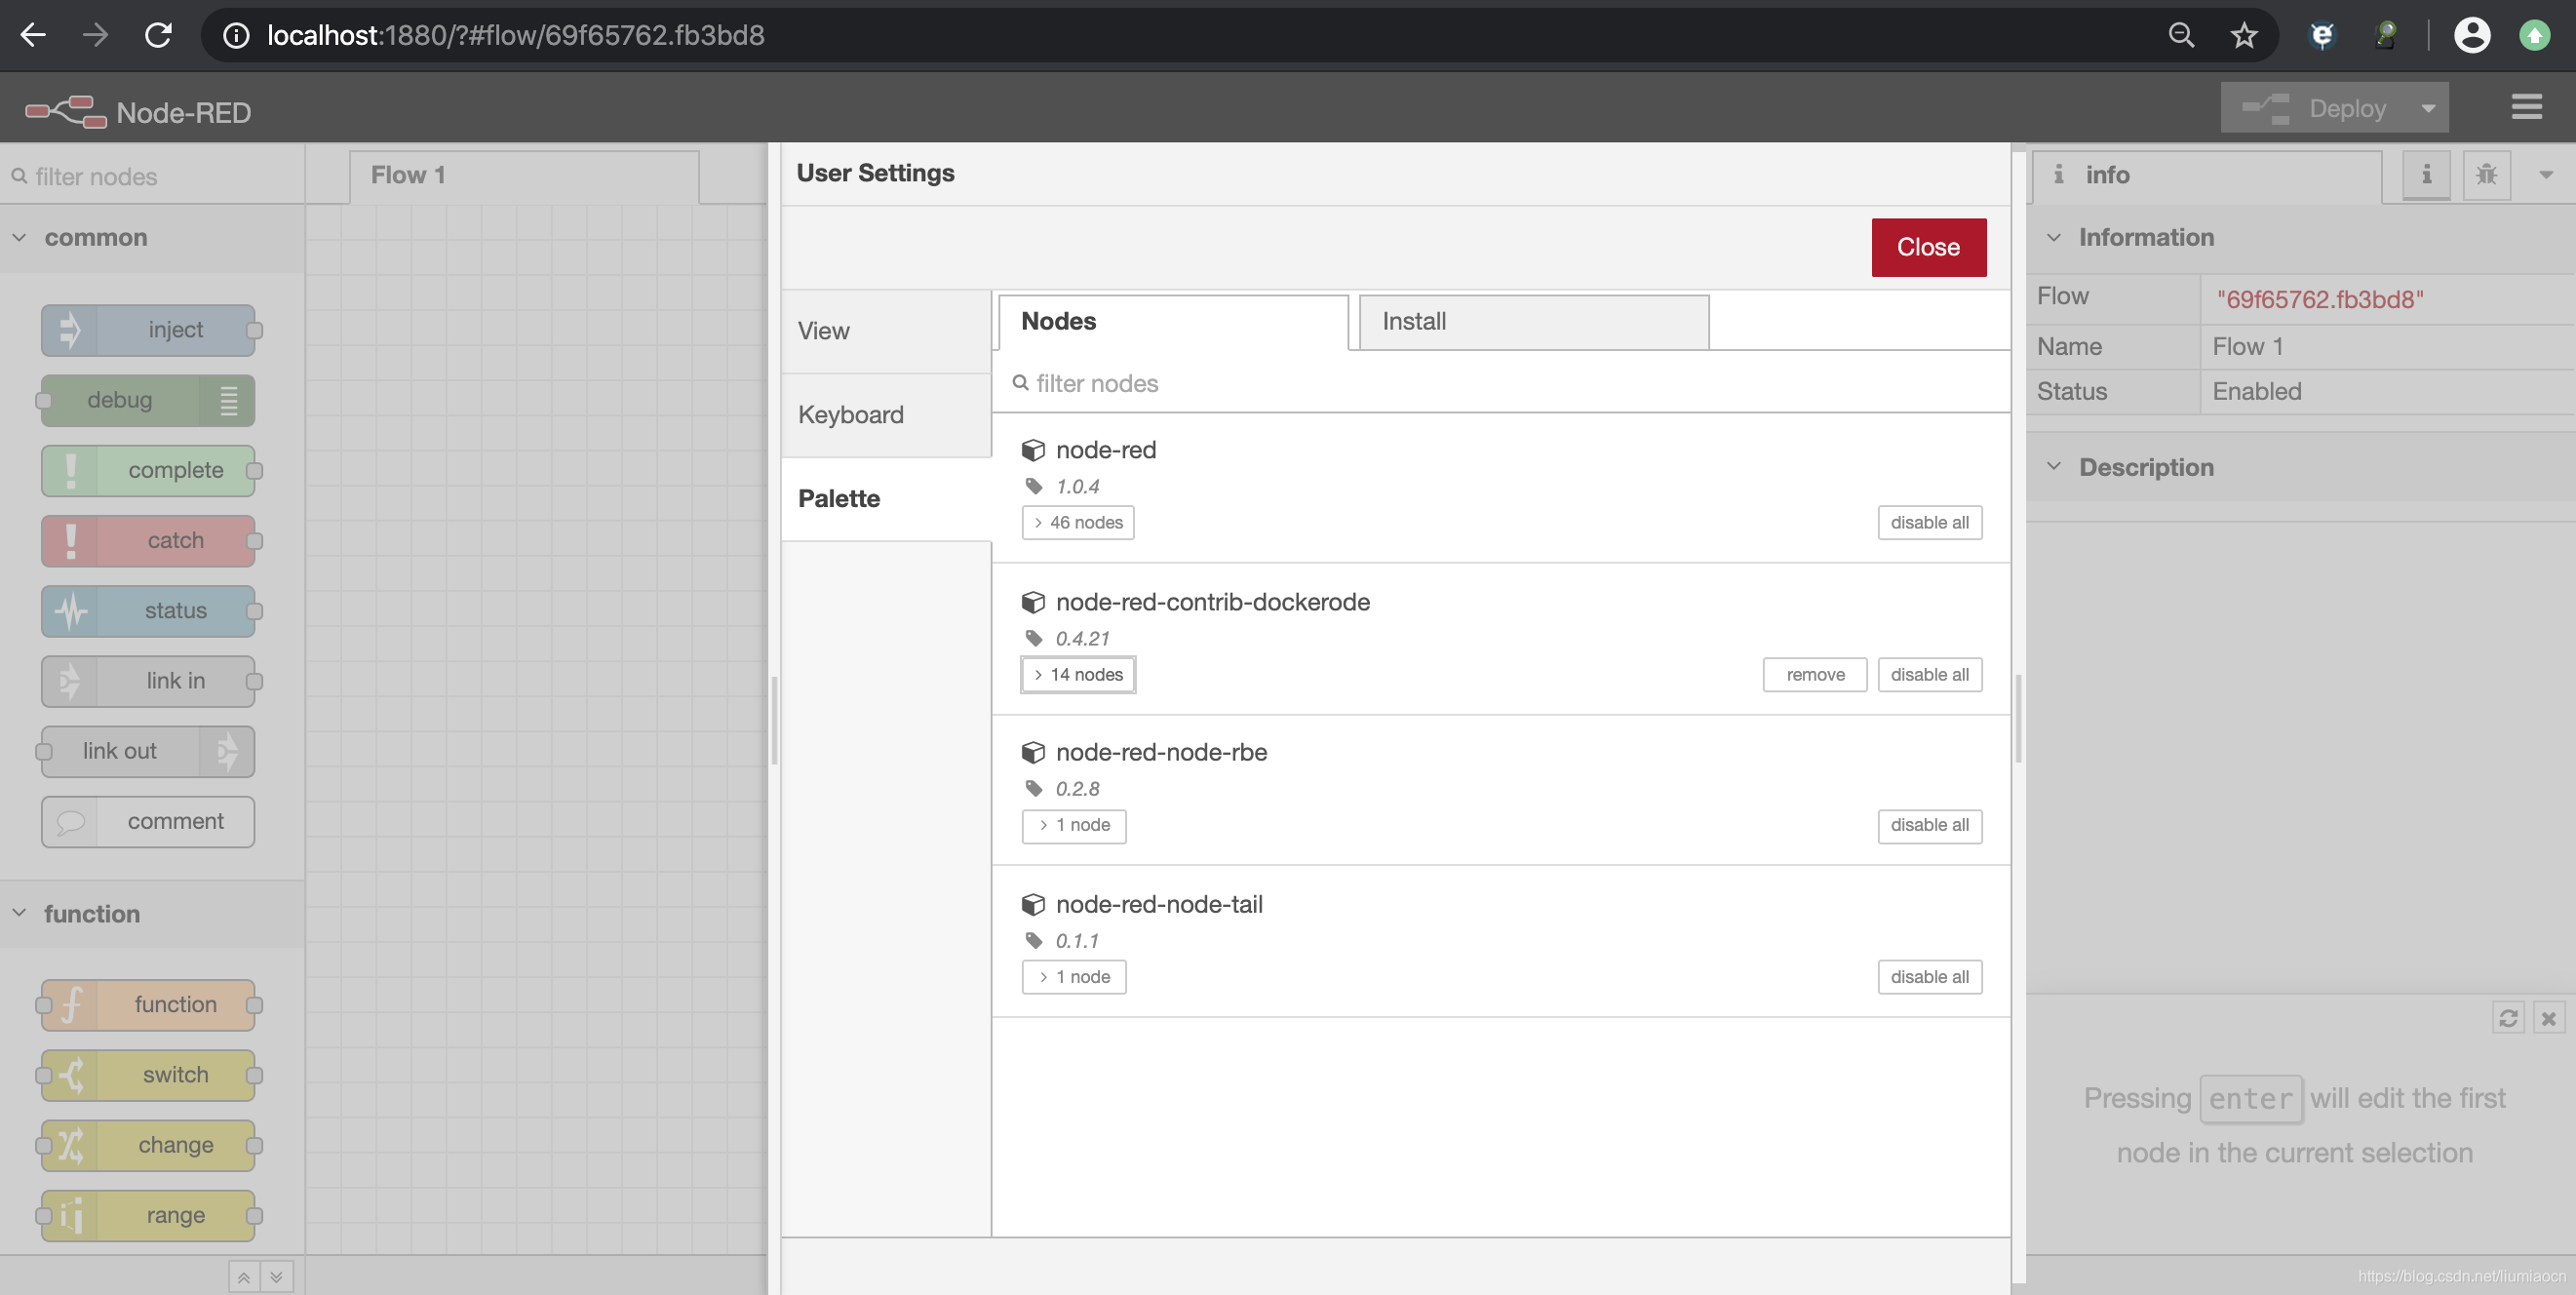Image resolution: width=2576 pixels, height=1295 pixels.
Task: Switch to the View settings tab
Action: pos(887,331)
